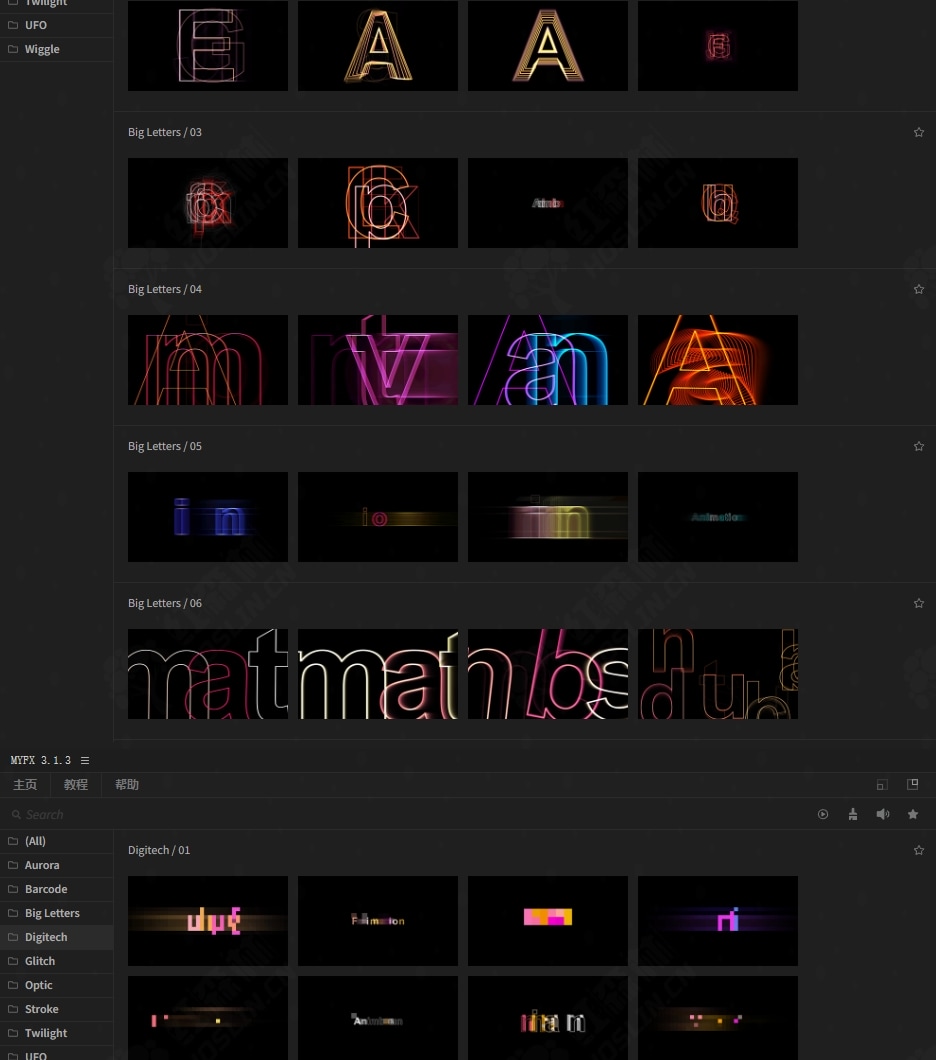Viewport: 936px width, 1060px height.
Task: Click the Search input field
Action: [400, 815]
